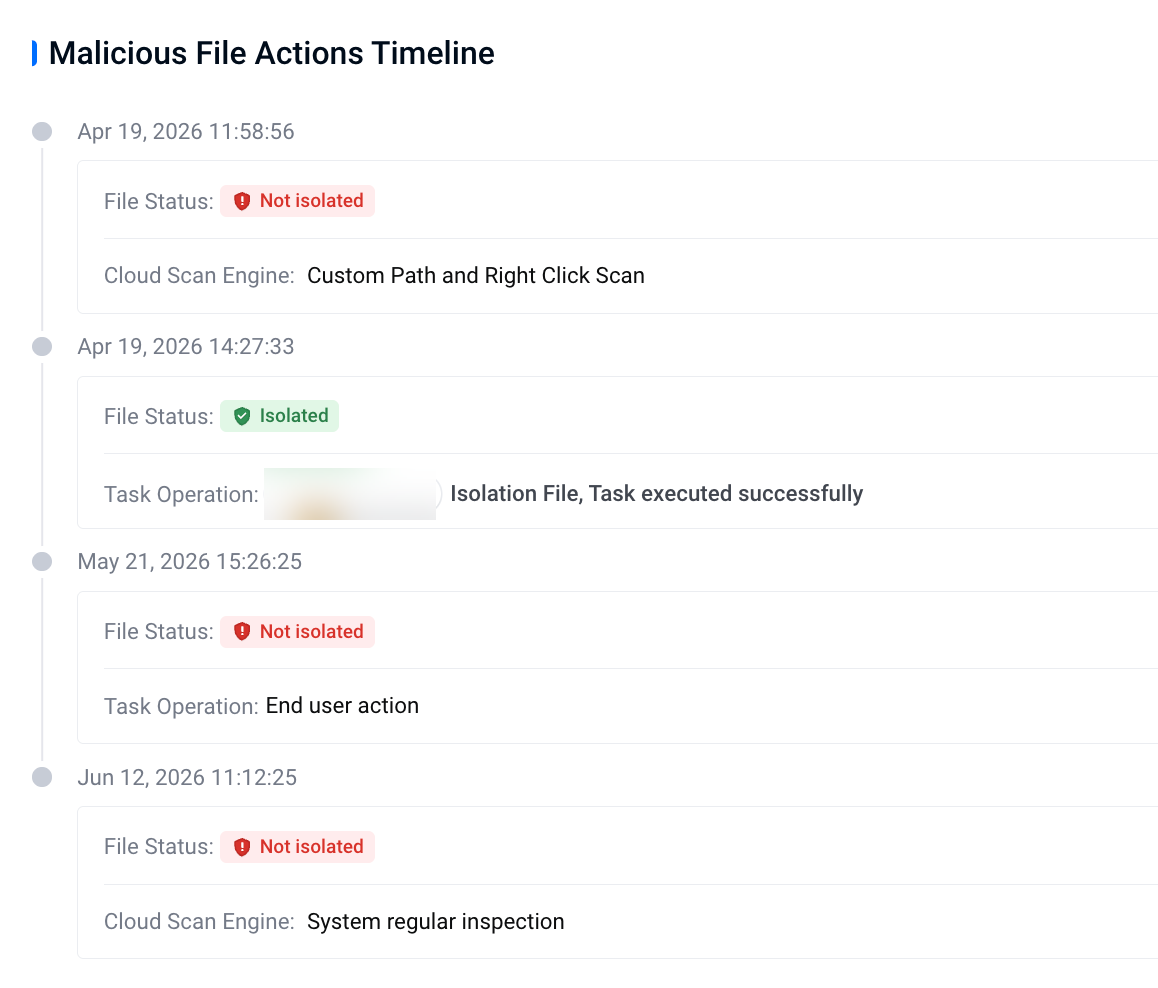Click the green shield icon beside Isolated
The image size is (1158, 988).
point(242,416)
